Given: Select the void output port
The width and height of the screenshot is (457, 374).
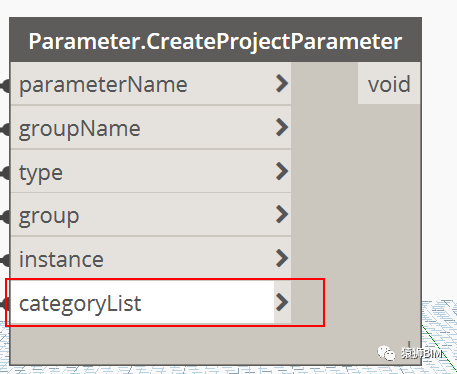Looking at the screenshot, I should click(389, 83).
